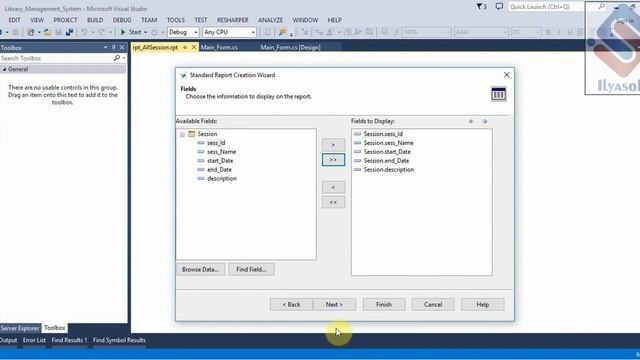This screenshot has height=360, width=640.
Task: Click the Quick Launch search magnifier icon
Action: (601, 7)
